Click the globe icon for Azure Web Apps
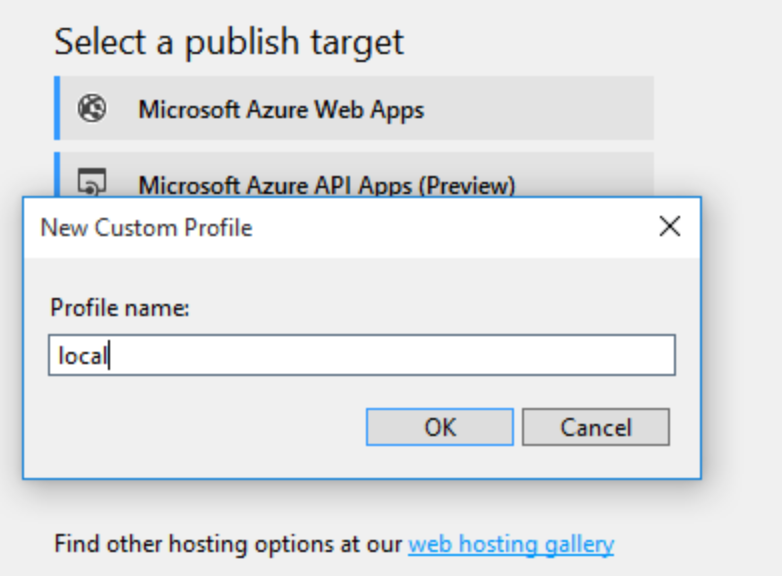 (92, 108)
